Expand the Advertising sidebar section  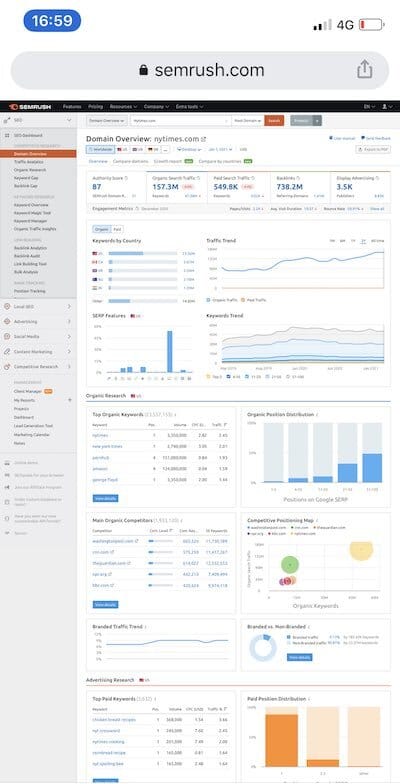69,322
